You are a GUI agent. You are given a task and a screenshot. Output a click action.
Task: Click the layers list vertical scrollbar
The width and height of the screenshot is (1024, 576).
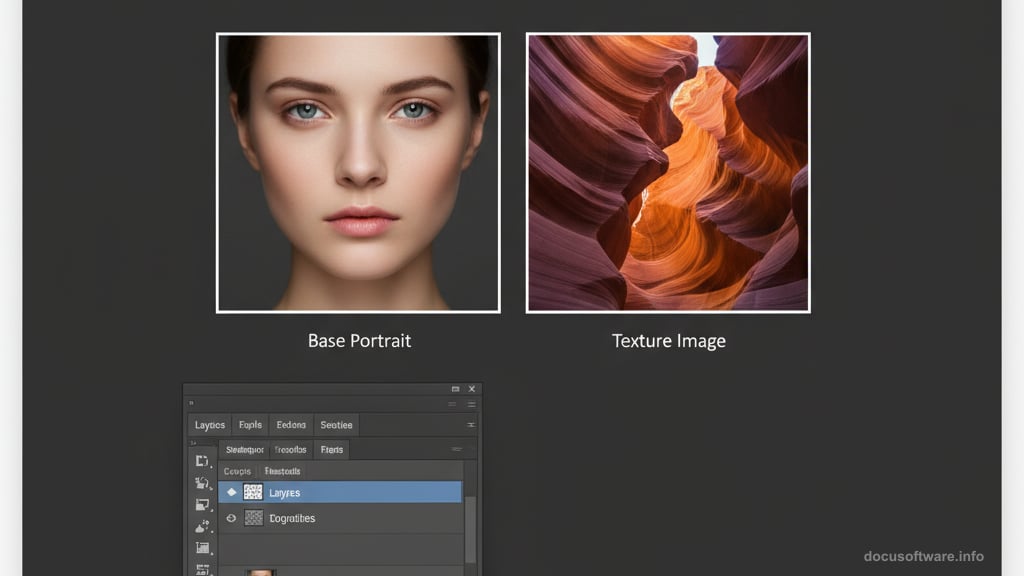(x=470, y=530)
